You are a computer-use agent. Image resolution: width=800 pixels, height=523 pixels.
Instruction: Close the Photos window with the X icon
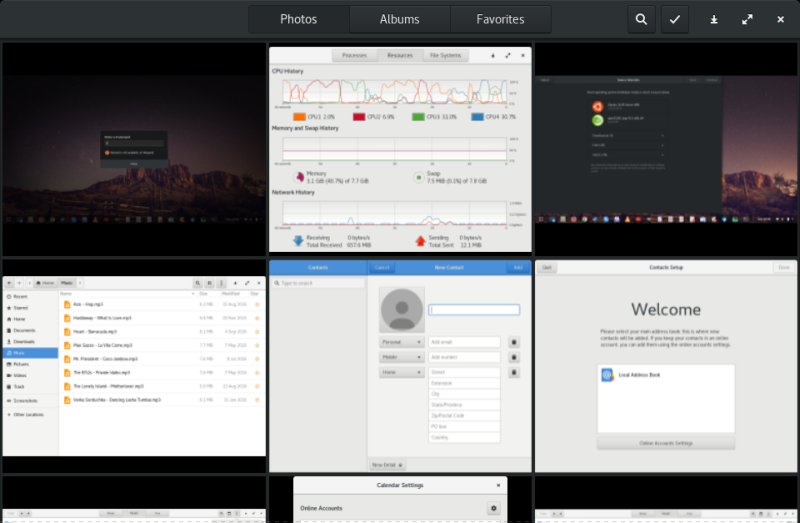point(781,19)
